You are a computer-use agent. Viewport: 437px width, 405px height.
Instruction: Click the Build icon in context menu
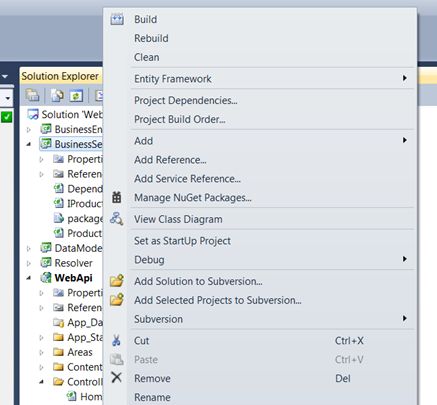click(x=117, y=19)
